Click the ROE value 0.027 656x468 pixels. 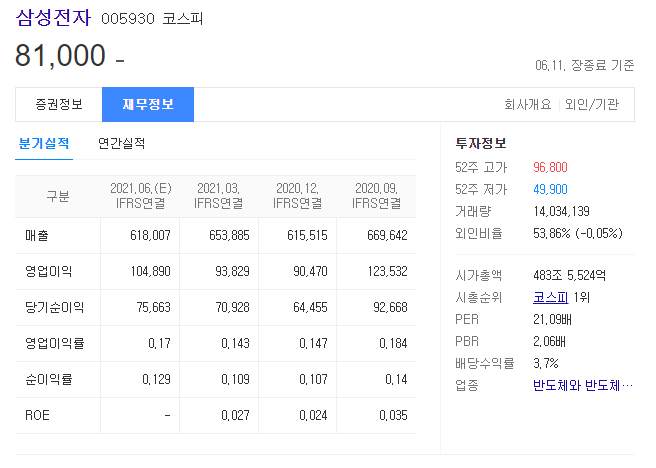tap(236, 415)
